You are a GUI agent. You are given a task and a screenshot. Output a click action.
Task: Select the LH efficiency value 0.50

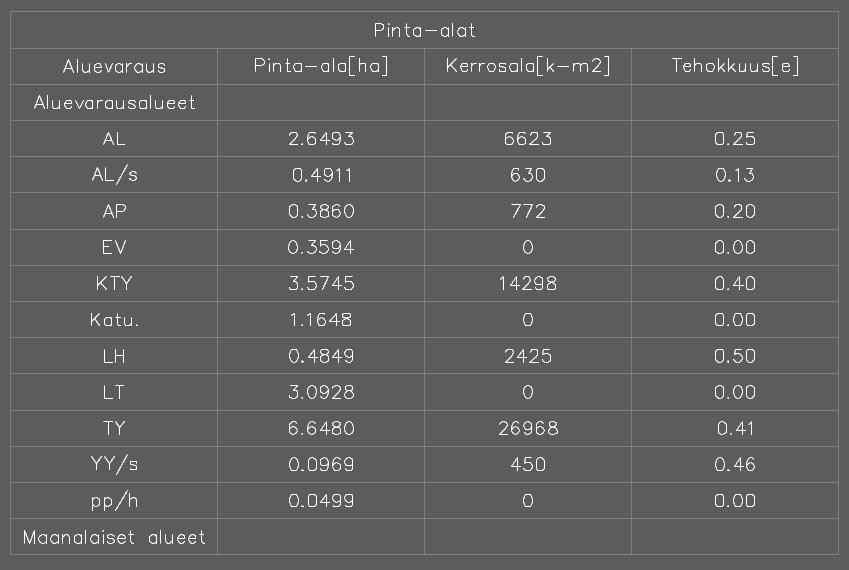pos(735,356)
